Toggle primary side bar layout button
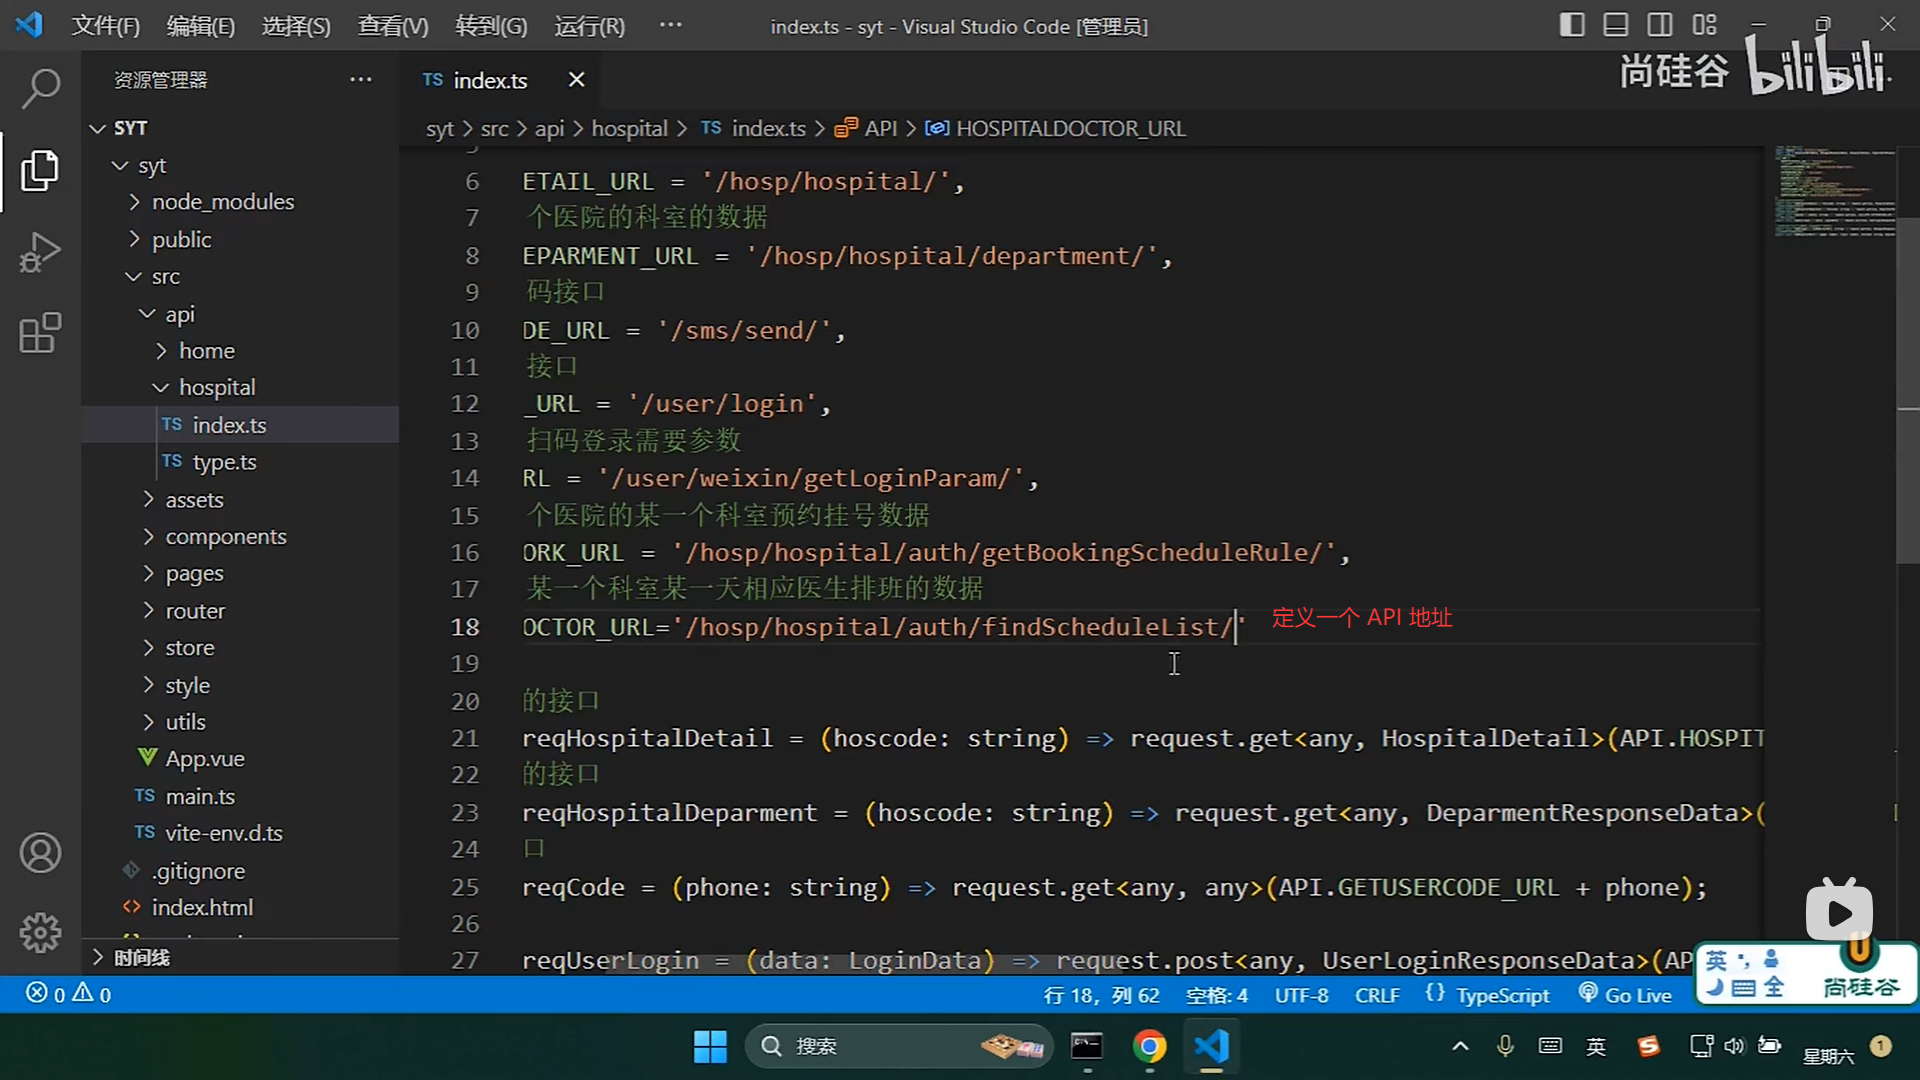The image size is (1920, 1080). [x=1571, y=25]
